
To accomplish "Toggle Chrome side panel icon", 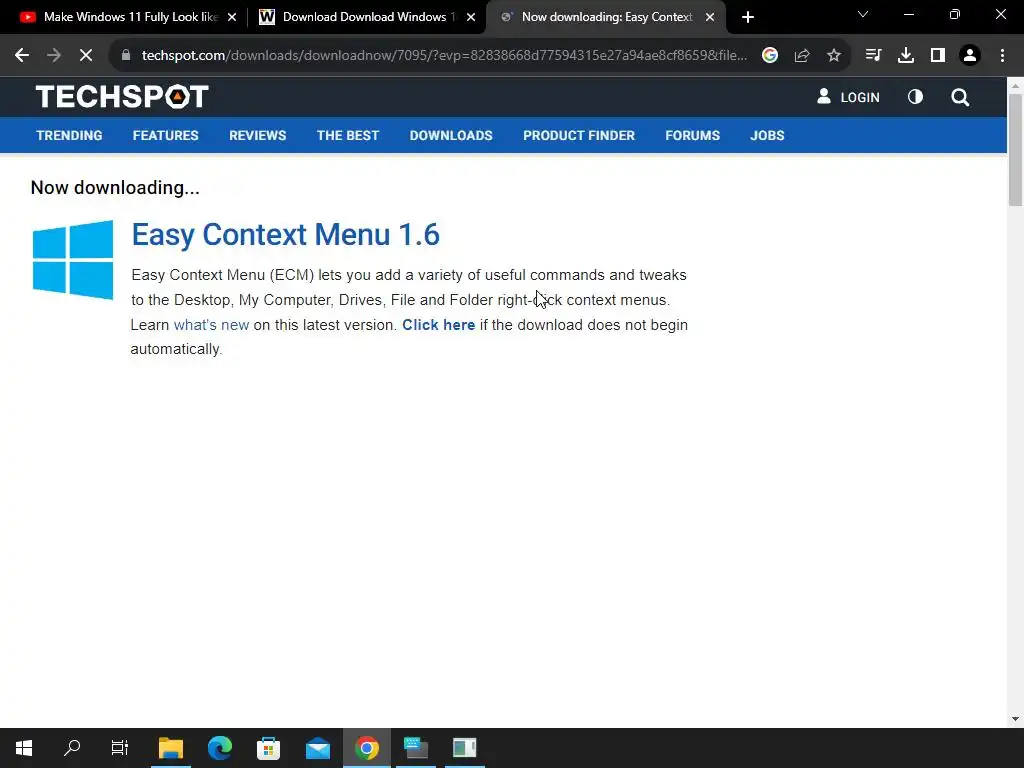I will (938, 56).
